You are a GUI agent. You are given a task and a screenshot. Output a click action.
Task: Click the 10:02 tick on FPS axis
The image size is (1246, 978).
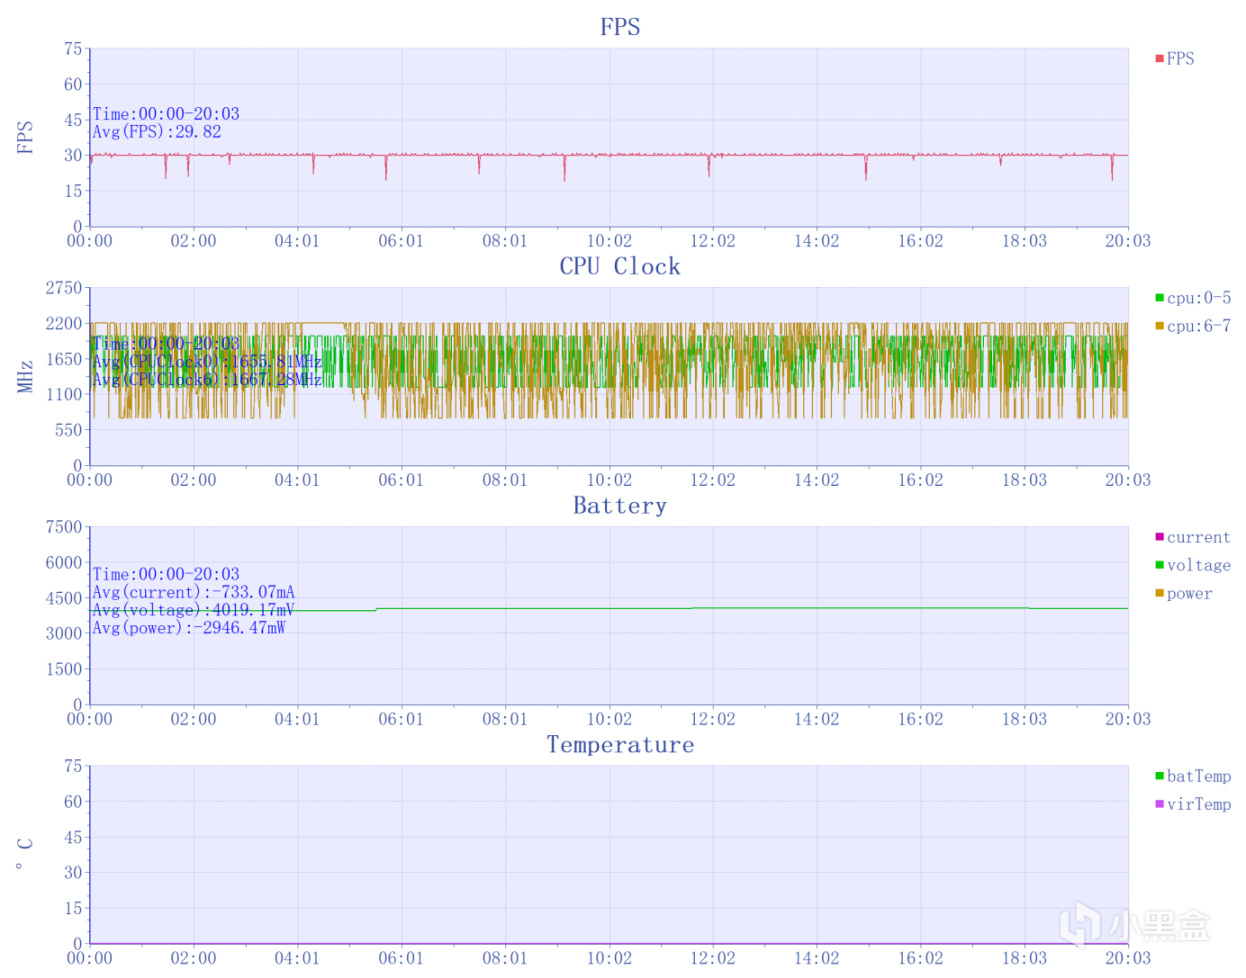pyautogui.click(x=609, y=241)
